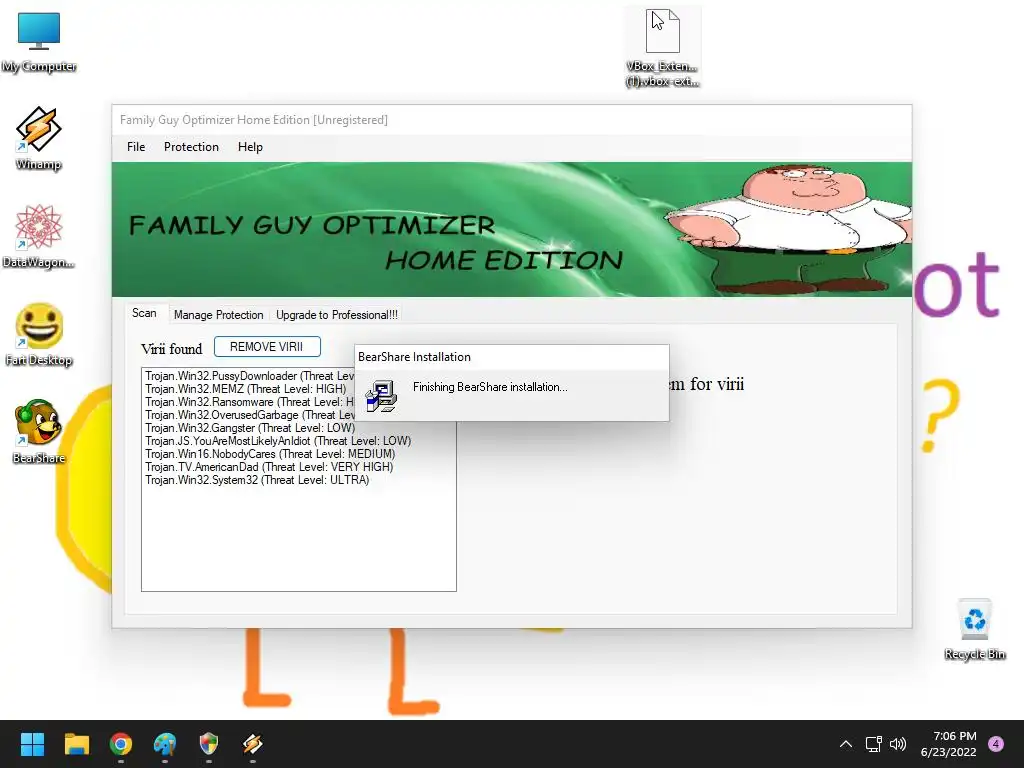Open network settings in system tray
The image size is (1024, 768).
[x=873, y=744]
